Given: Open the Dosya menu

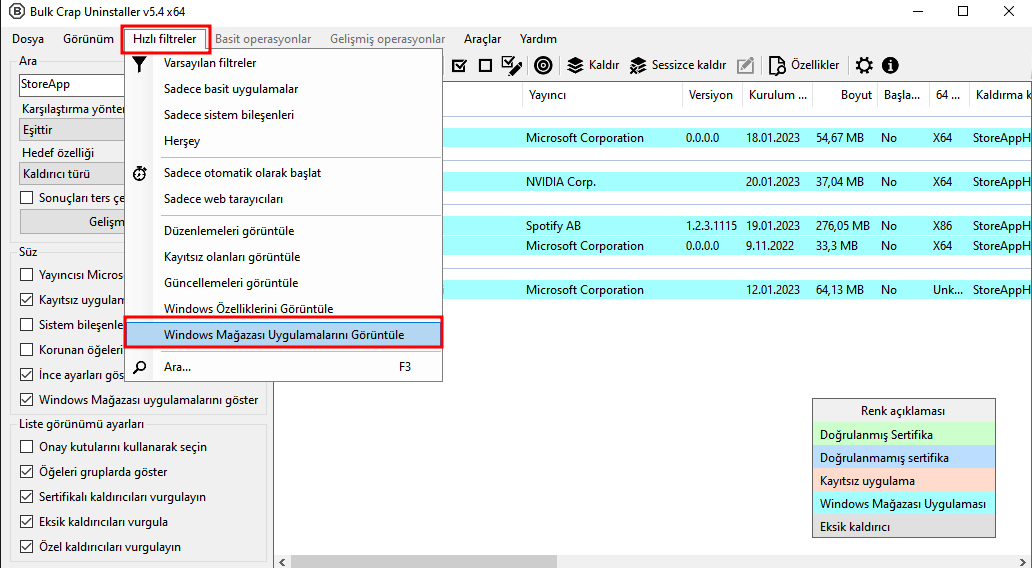Looking at the screenshot, I should (x=28, y=39).
